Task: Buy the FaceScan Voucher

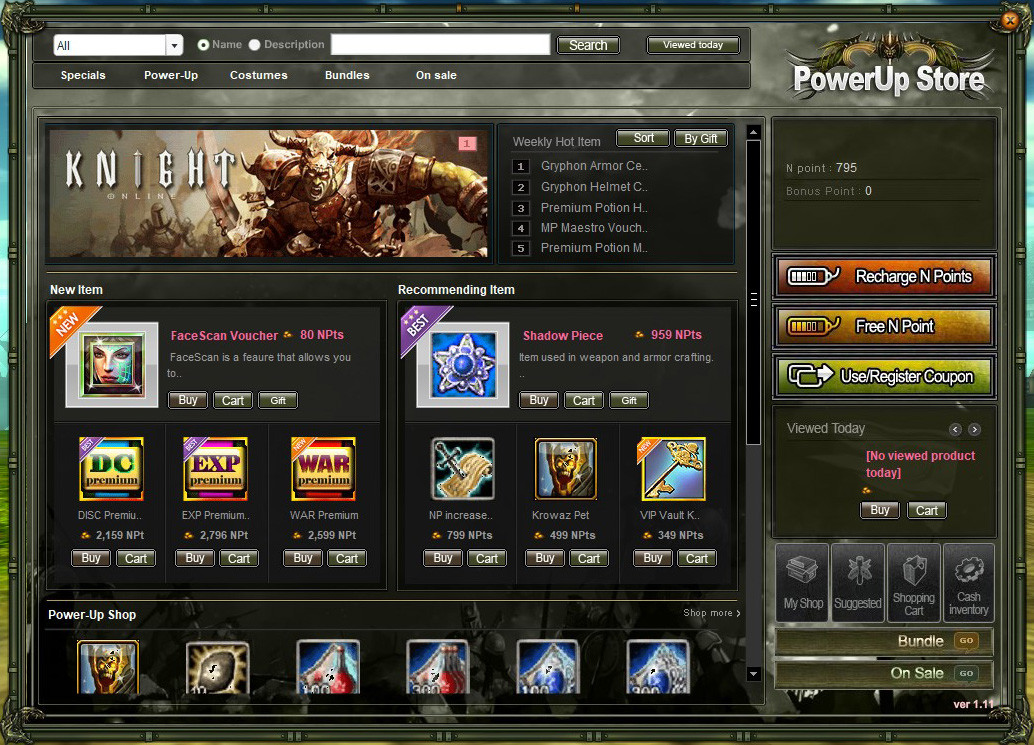Action: [x=188, y=400]
